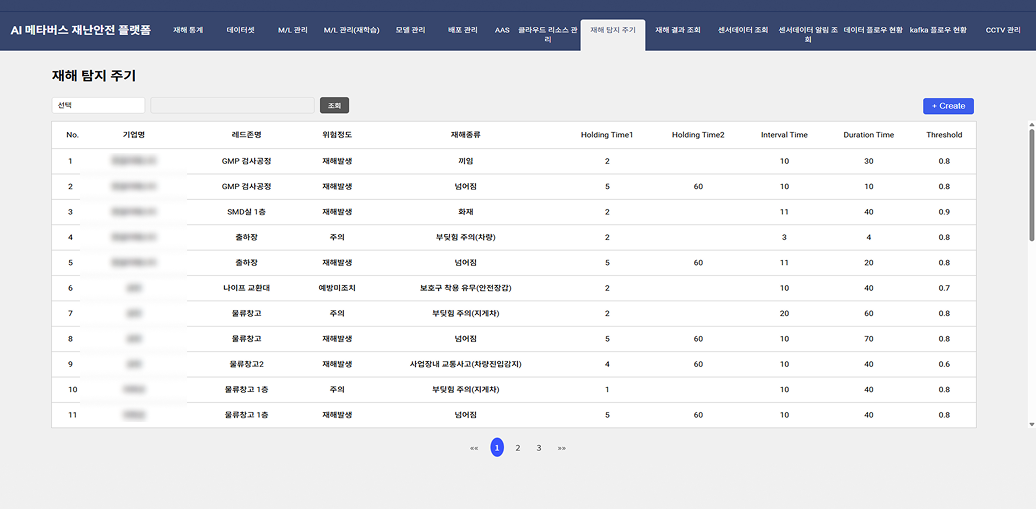Click threshold 0.6 in row 9
Viewport: 1036px width, 509px height.
click(944, 364)
